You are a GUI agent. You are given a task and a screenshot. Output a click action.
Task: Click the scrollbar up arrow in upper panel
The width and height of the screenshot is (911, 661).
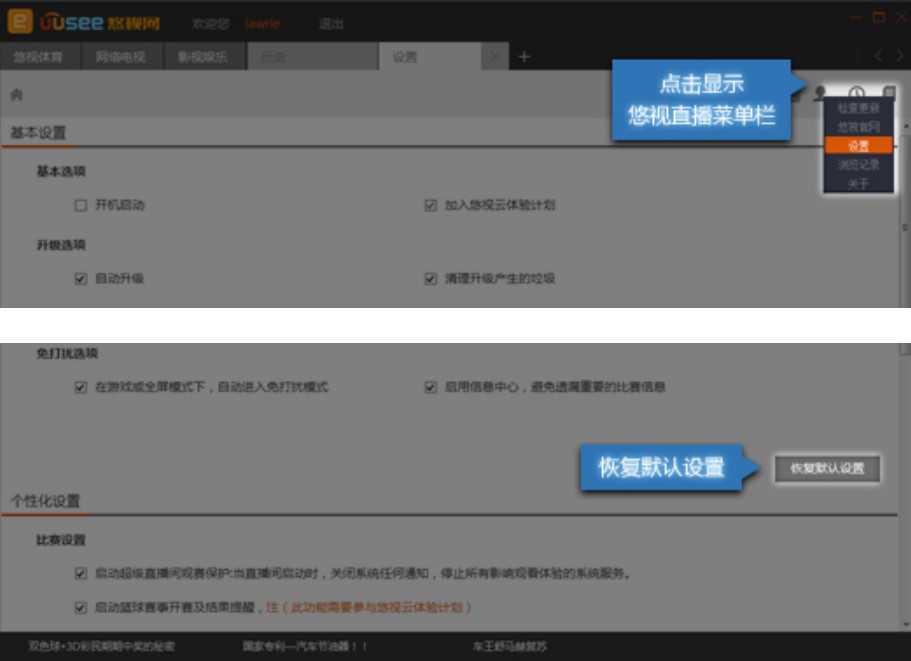(906, 125)
